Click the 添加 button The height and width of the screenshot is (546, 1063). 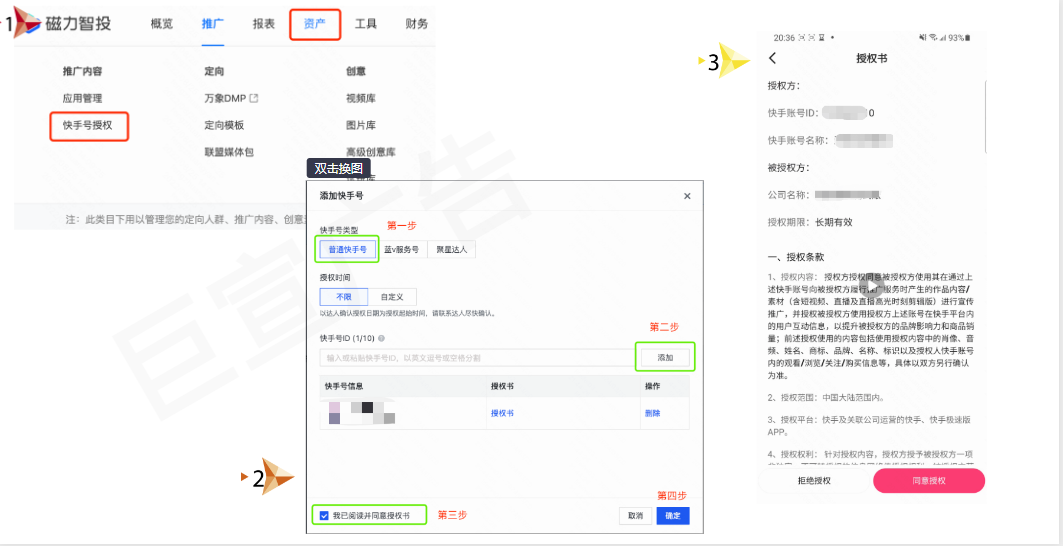665,357
